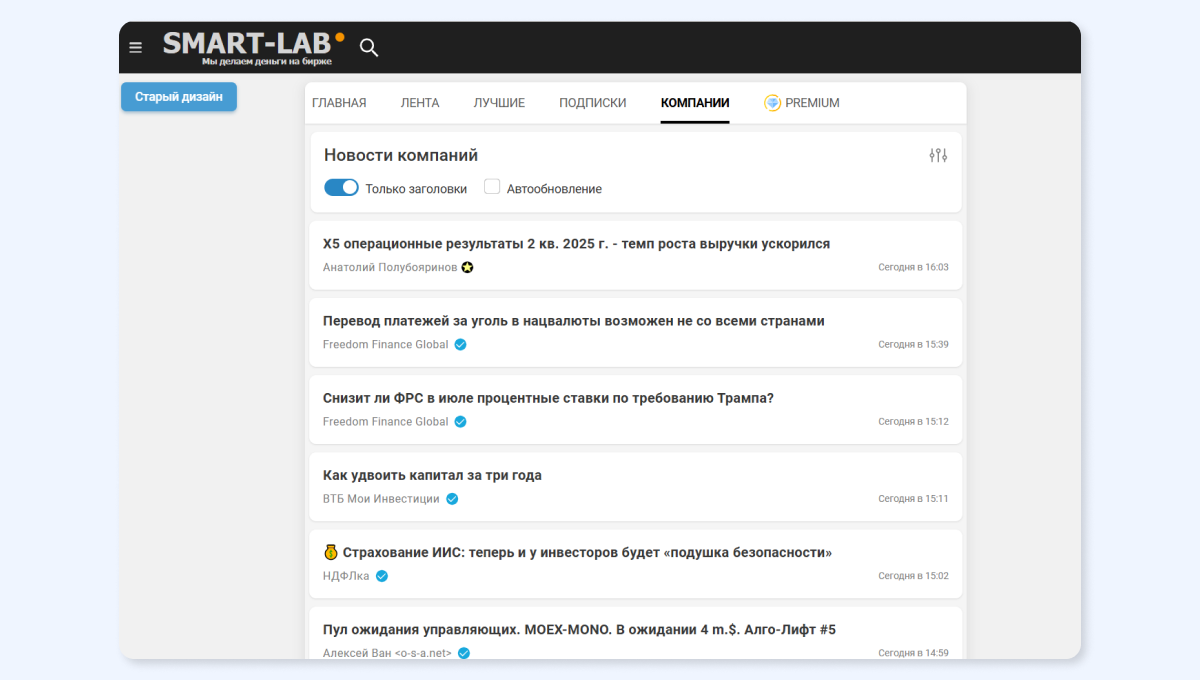Click verified badge next to ВТБ Мои Инвестиции
The image size is (1200, 680).
[452, 499]
